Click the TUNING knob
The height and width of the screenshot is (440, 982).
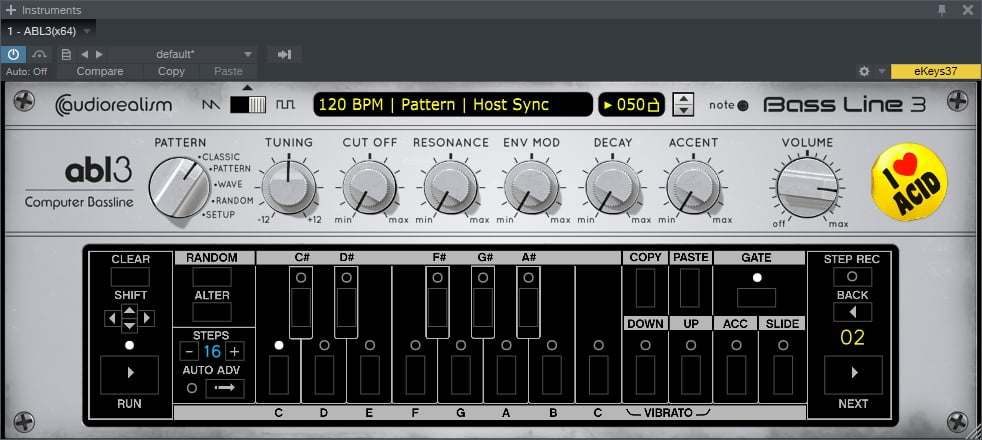288,187
